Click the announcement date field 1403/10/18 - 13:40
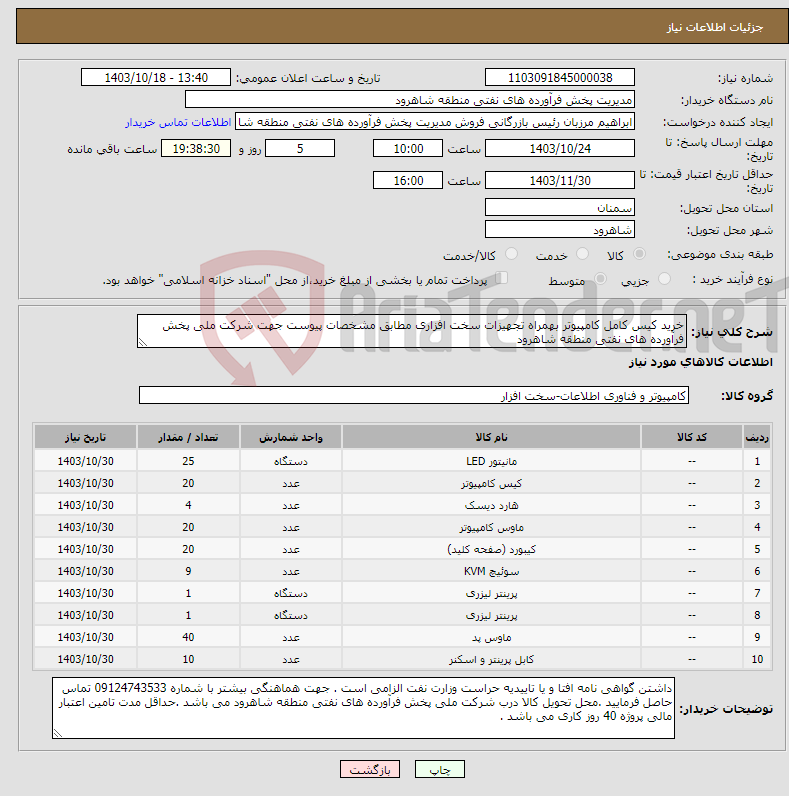789x796 pixels. (x=156, y=78)
